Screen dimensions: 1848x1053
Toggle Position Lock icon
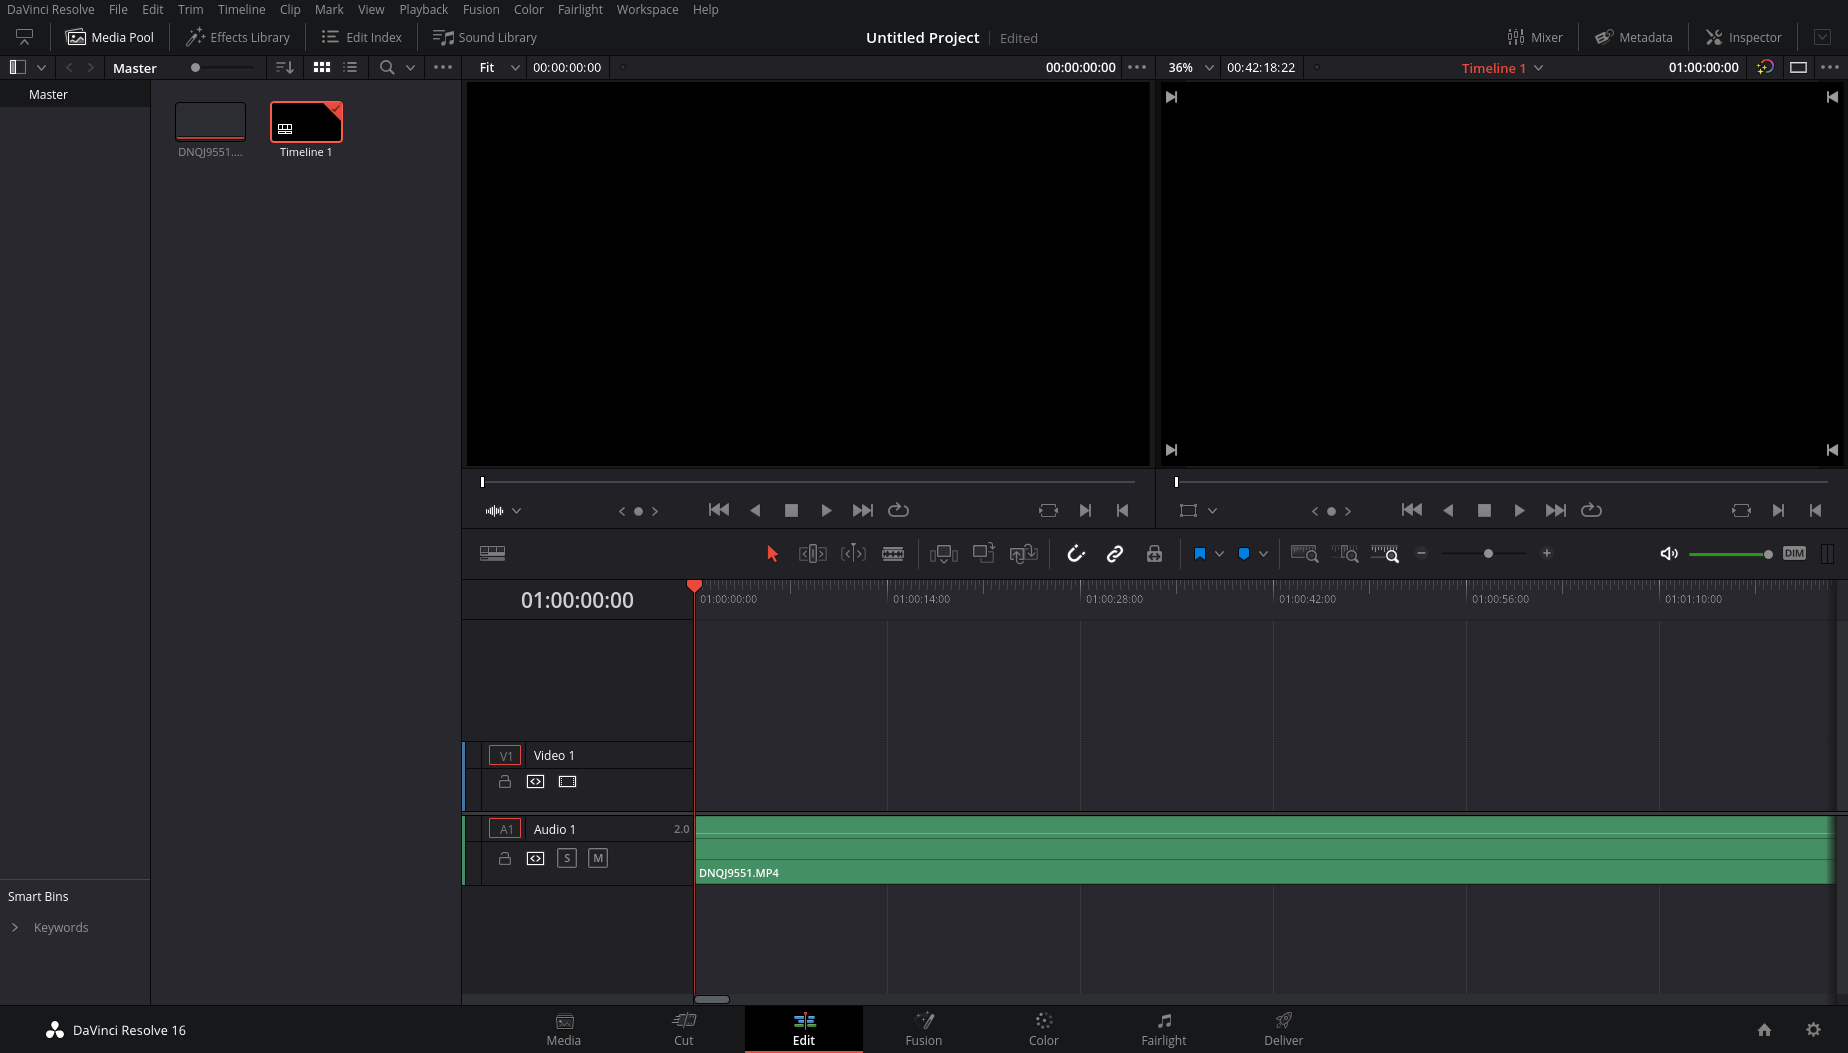pyautogui.click(x=1154, y=553)
